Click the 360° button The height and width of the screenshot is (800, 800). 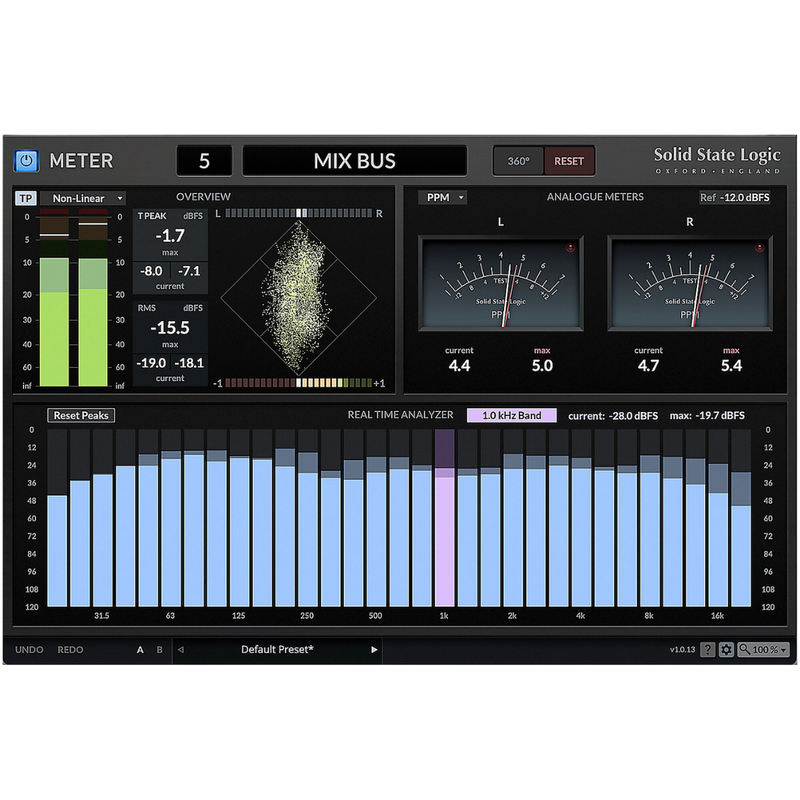pos(519,161)
